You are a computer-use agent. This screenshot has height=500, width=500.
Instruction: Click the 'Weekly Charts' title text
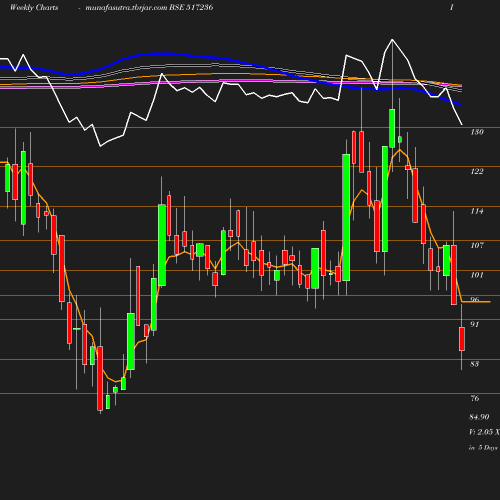34,8
